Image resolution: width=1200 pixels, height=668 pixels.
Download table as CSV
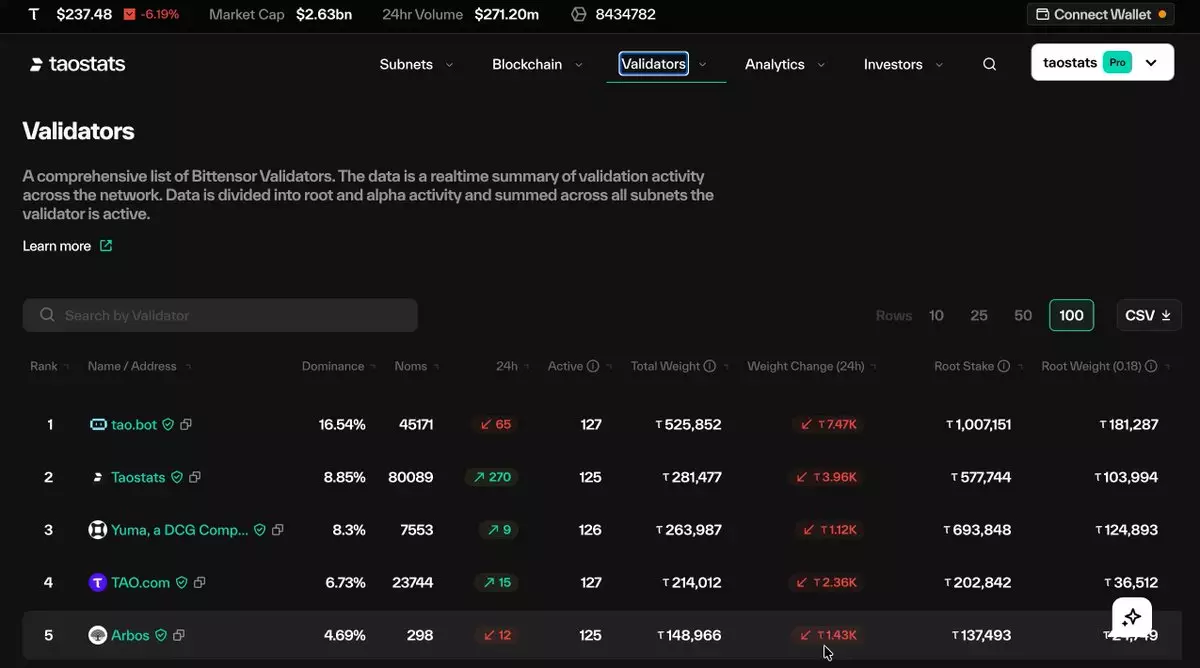pos(1149,315)
